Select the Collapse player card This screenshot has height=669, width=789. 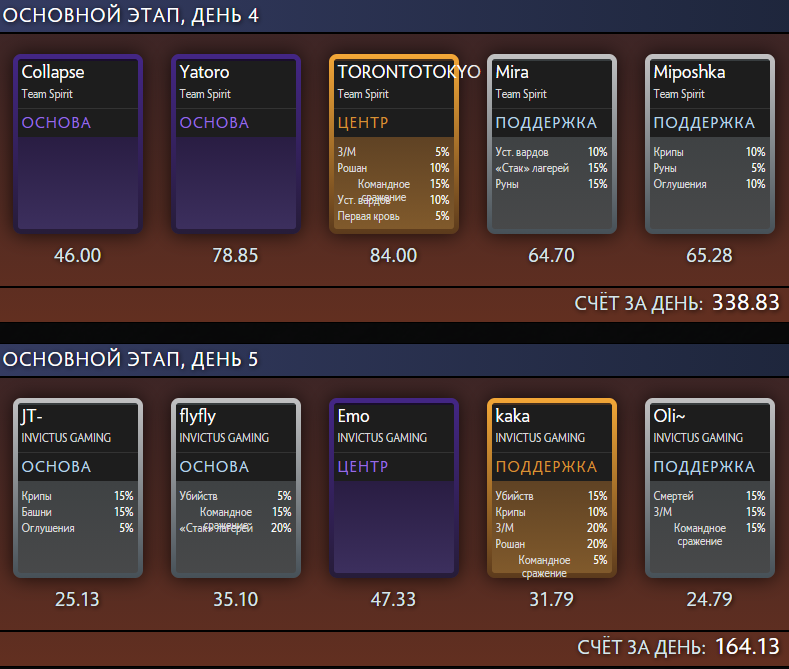tap(78, 144)
